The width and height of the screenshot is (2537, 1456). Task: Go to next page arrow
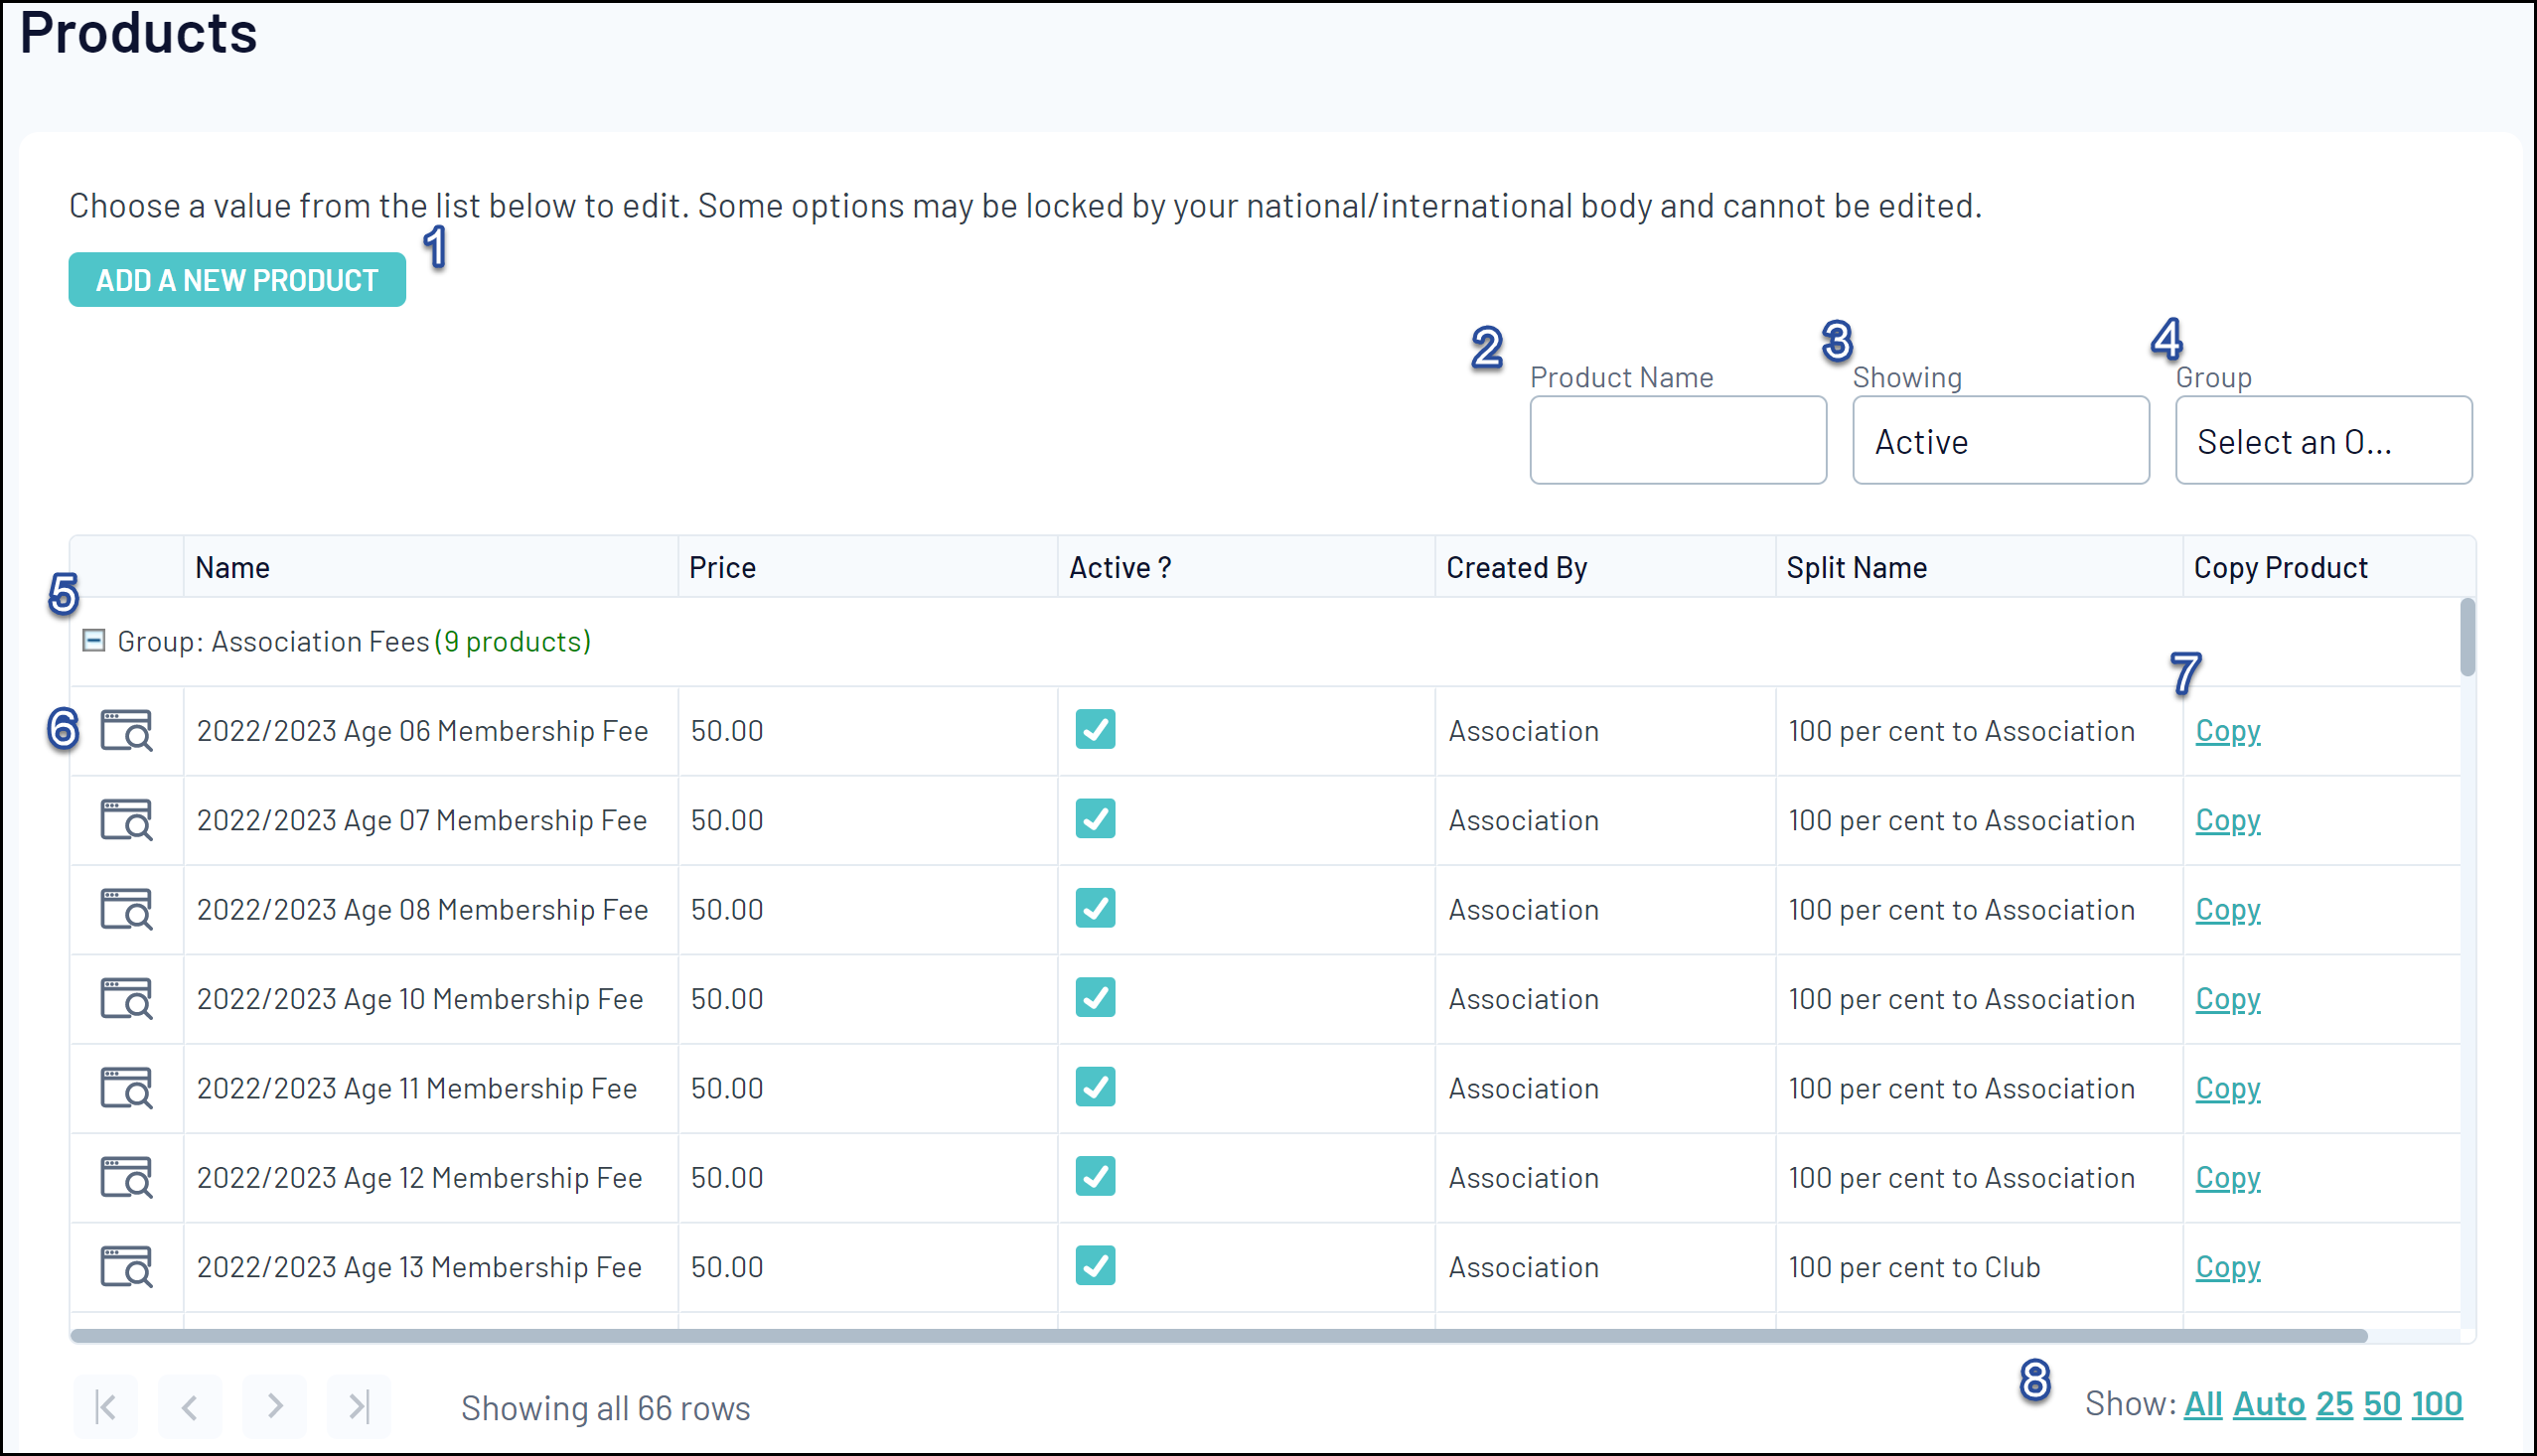click(x=275, y=1406)
